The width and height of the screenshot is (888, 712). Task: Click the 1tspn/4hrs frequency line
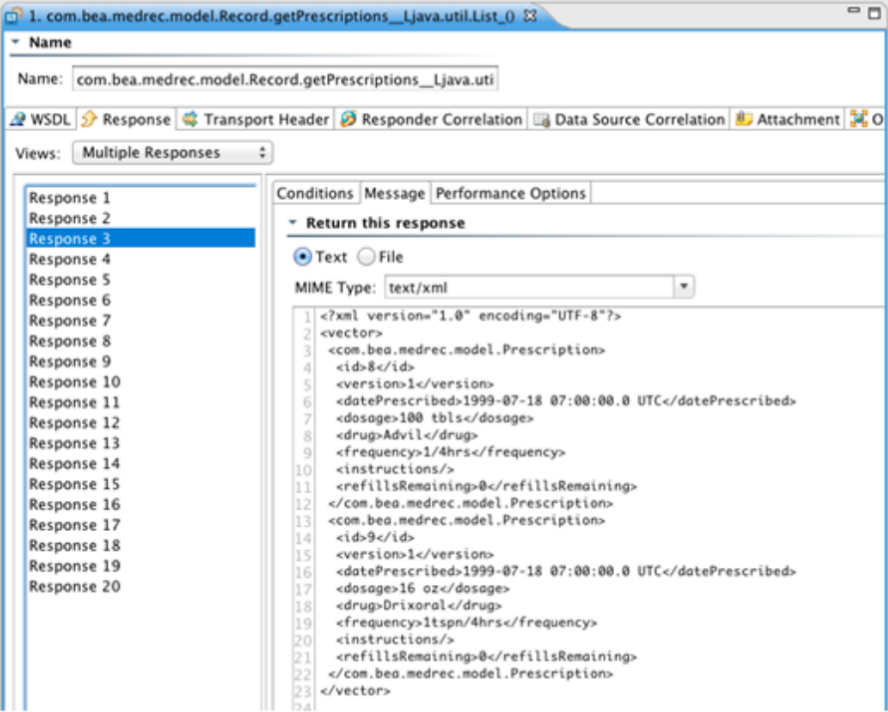[466, 623]
